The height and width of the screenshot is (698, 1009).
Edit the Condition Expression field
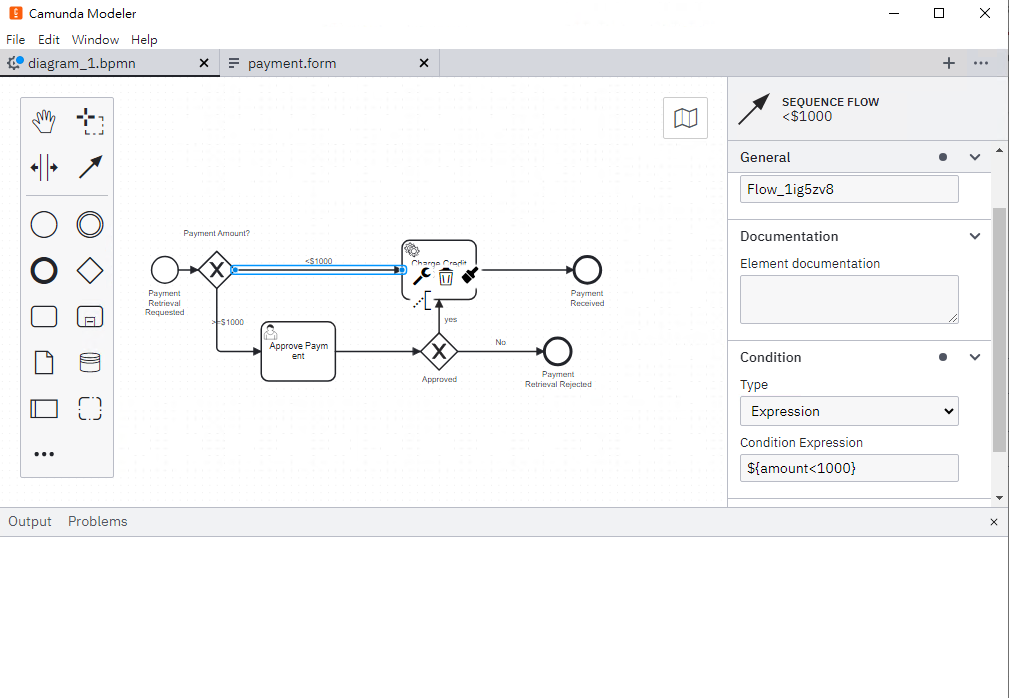pyautogui.click(x=849, y=468)
